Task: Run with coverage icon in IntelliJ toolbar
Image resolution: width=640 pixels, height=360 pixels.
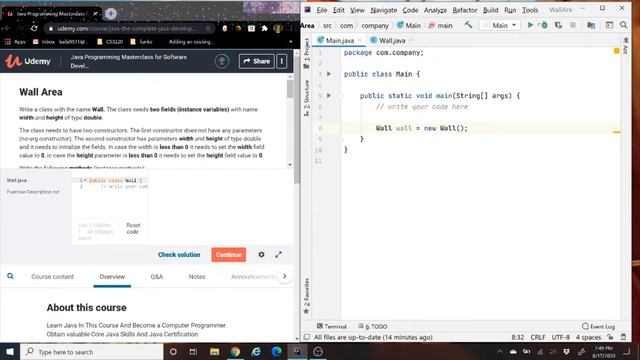Action: [558, 25]
